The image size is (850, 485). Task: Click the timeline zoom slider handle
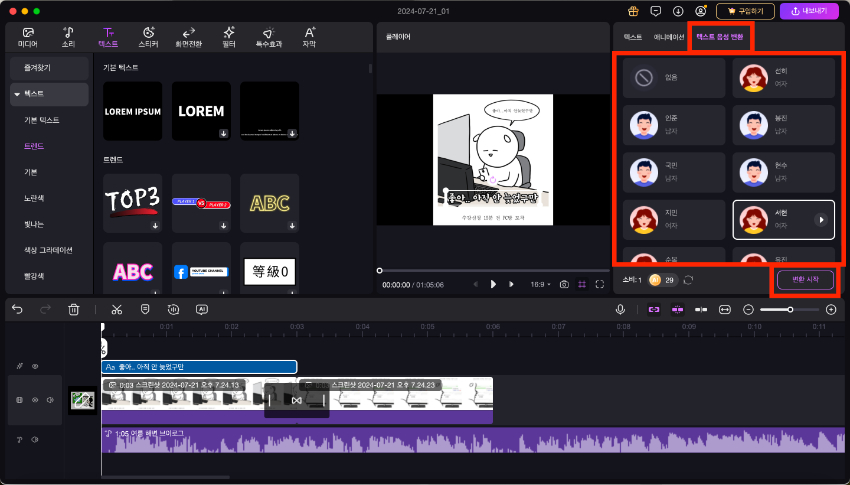(x=790, y=310)
